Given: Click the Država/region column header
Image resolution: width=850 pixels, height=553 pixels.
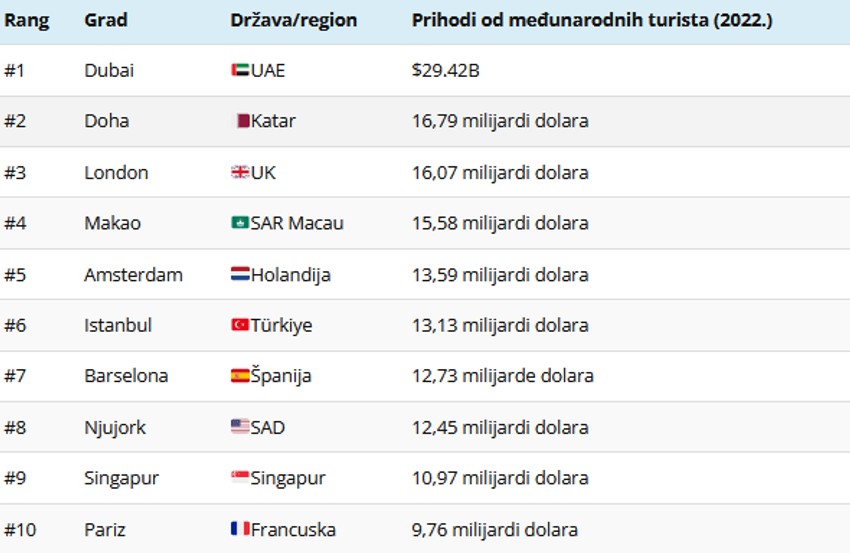Looking at the screenshot, I should 293,20.
